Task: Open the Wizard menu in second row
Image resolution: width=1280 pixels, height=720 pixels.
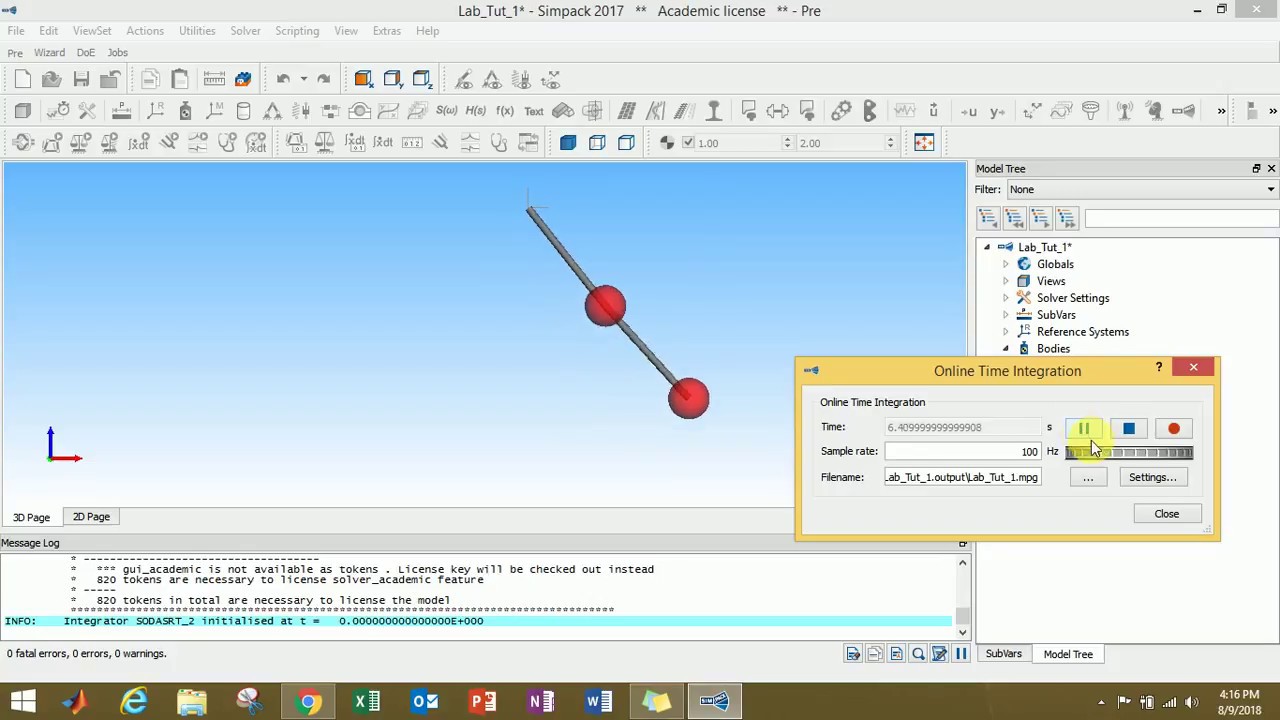Action: [x=49, y=53]
